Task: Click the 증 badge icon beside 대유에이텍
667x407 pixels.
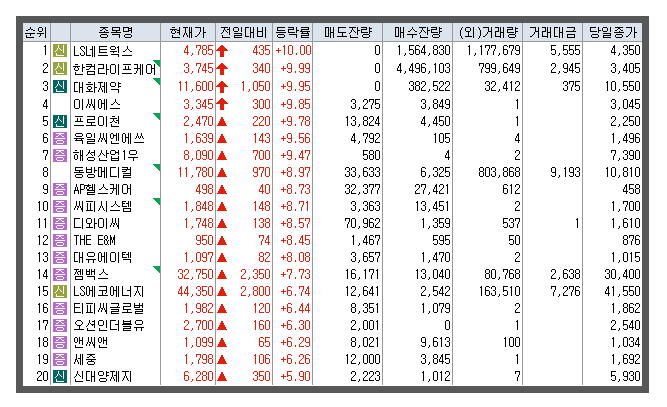Action: [60, 257]
